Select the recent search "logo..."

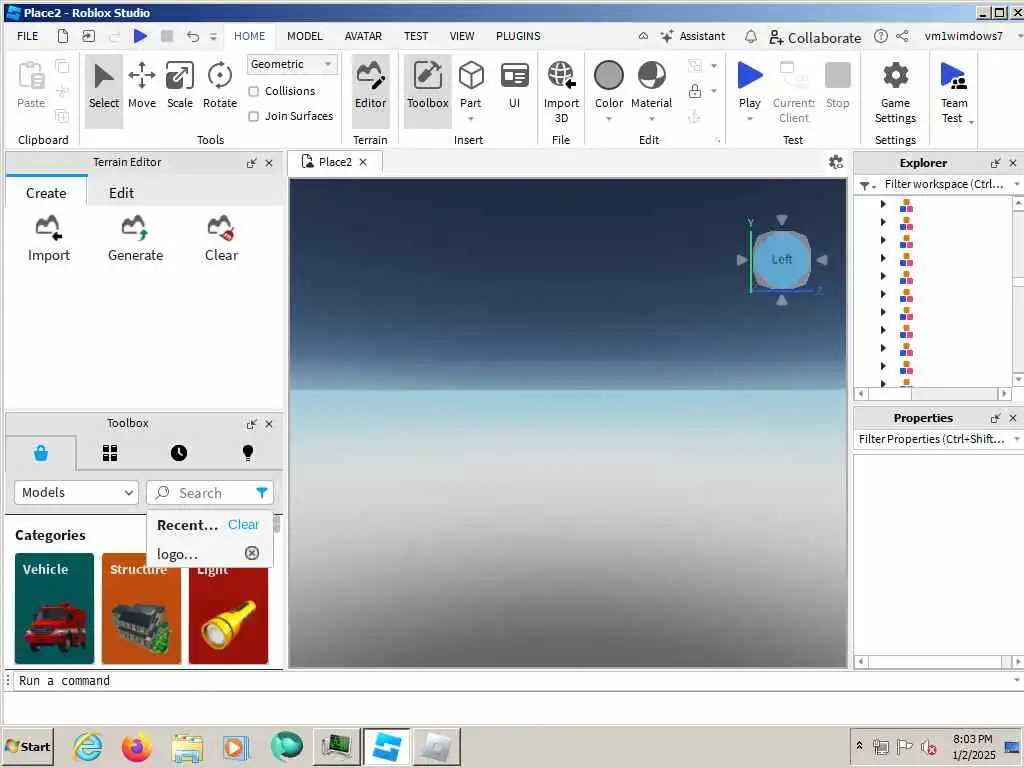[x=177, y=554]
